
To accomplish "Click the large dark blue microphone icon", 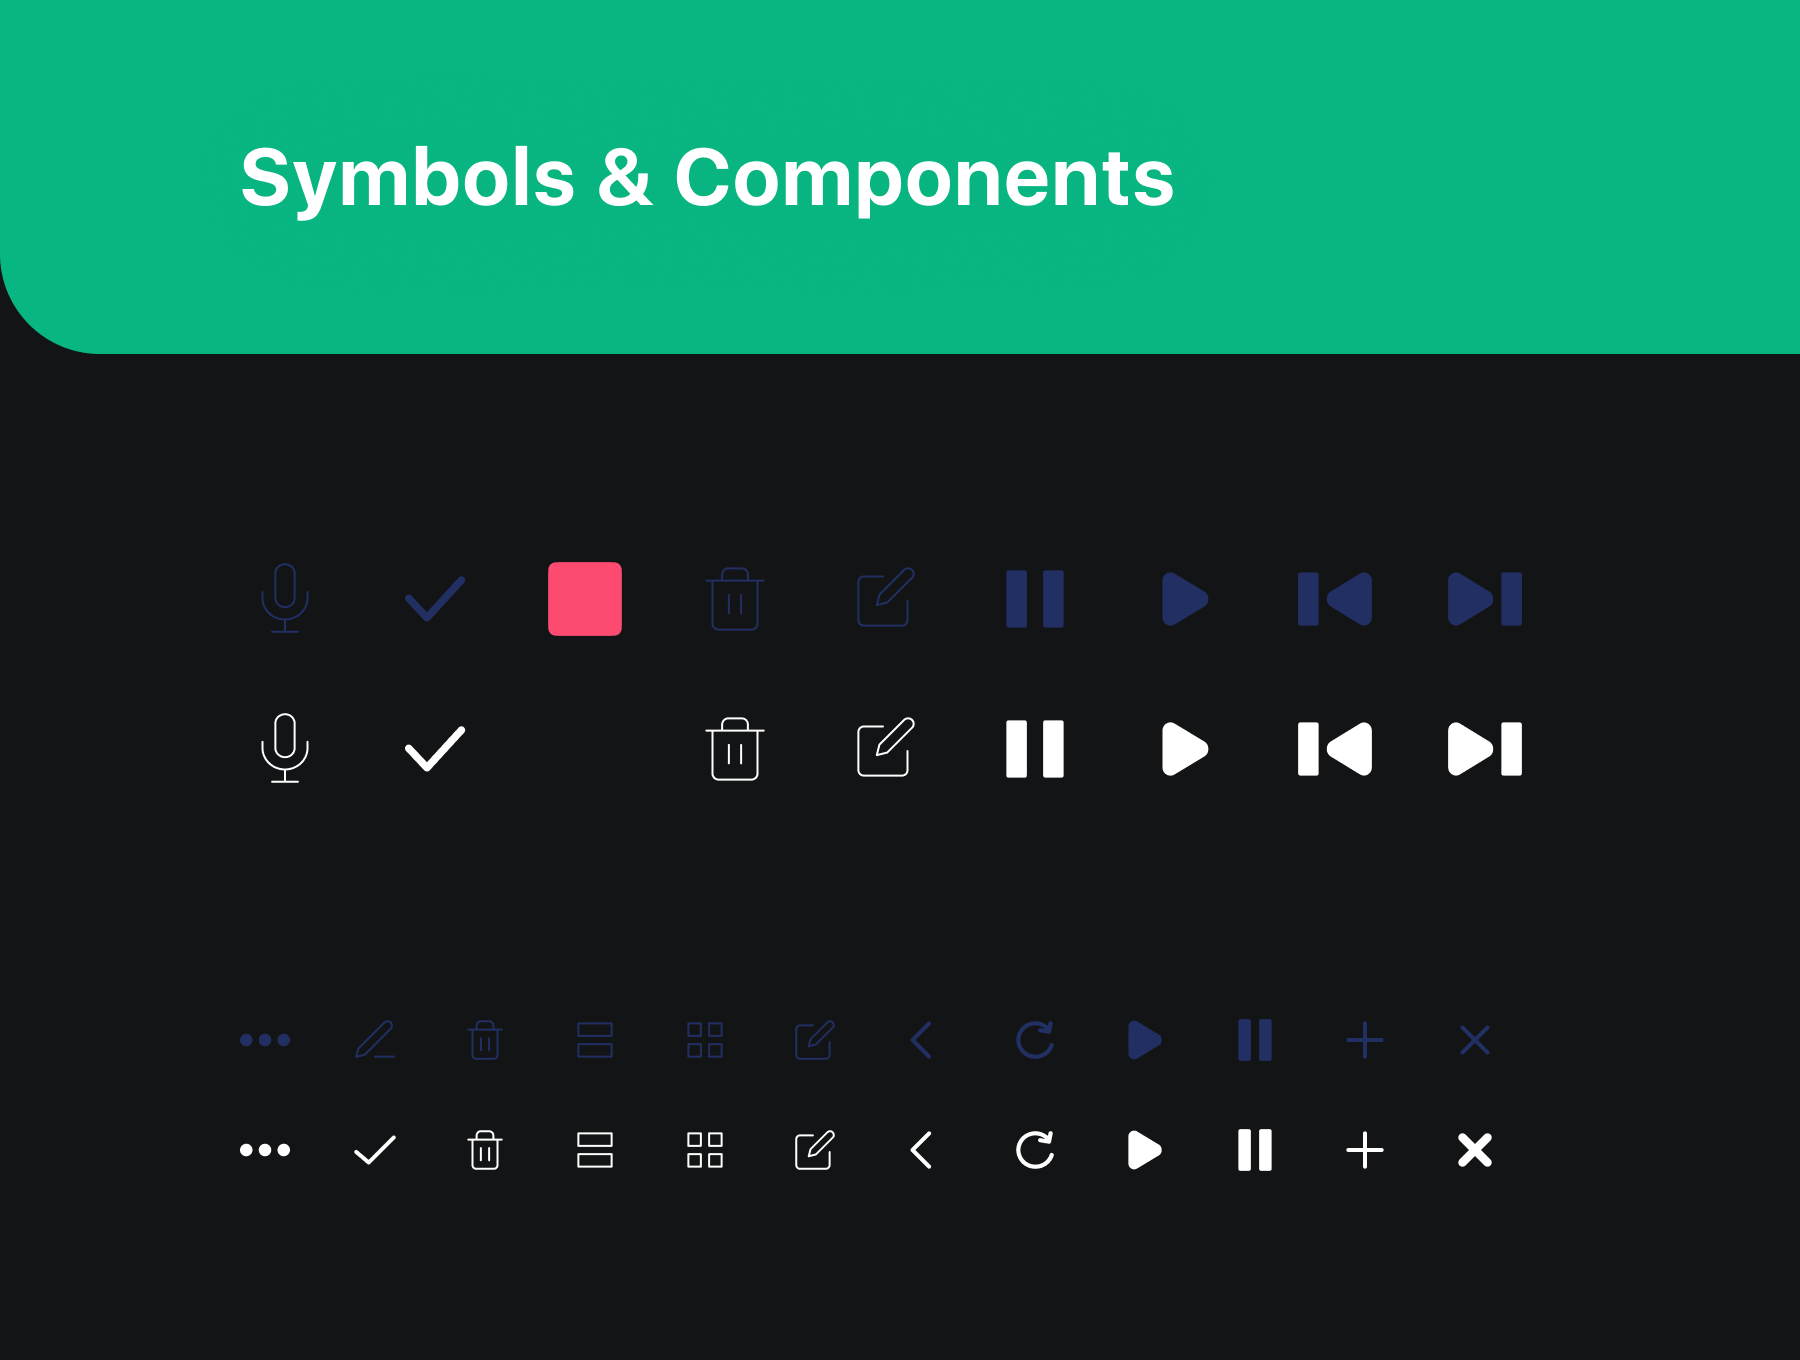I will pos(285,598).
